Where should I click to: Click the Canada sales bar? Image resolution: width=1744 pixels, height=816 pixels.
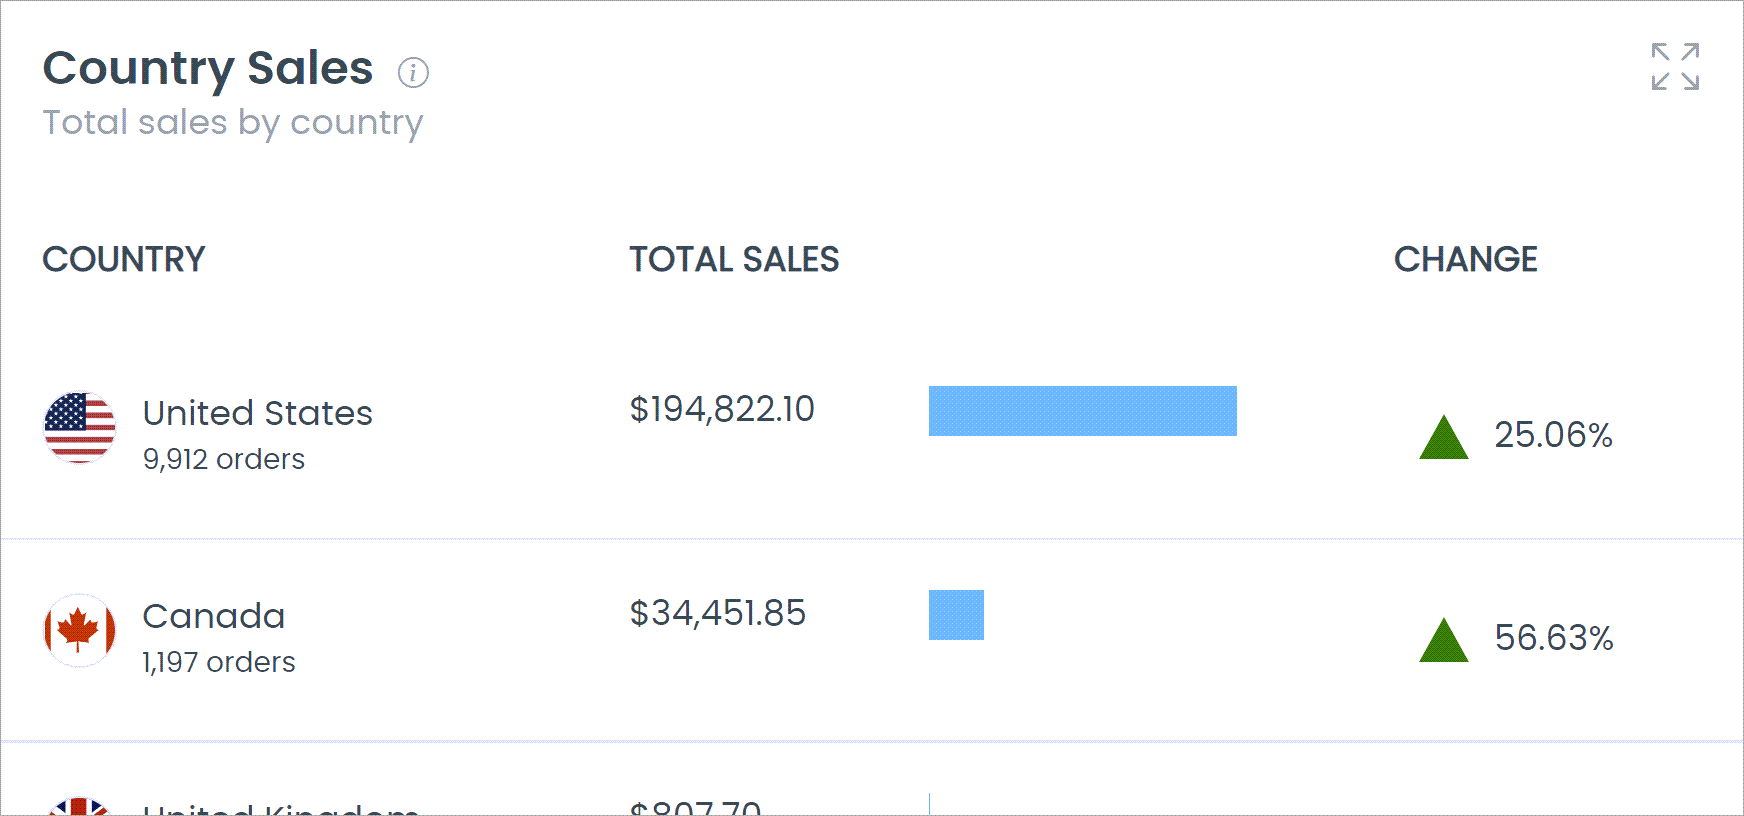click(x=956, y=616)
